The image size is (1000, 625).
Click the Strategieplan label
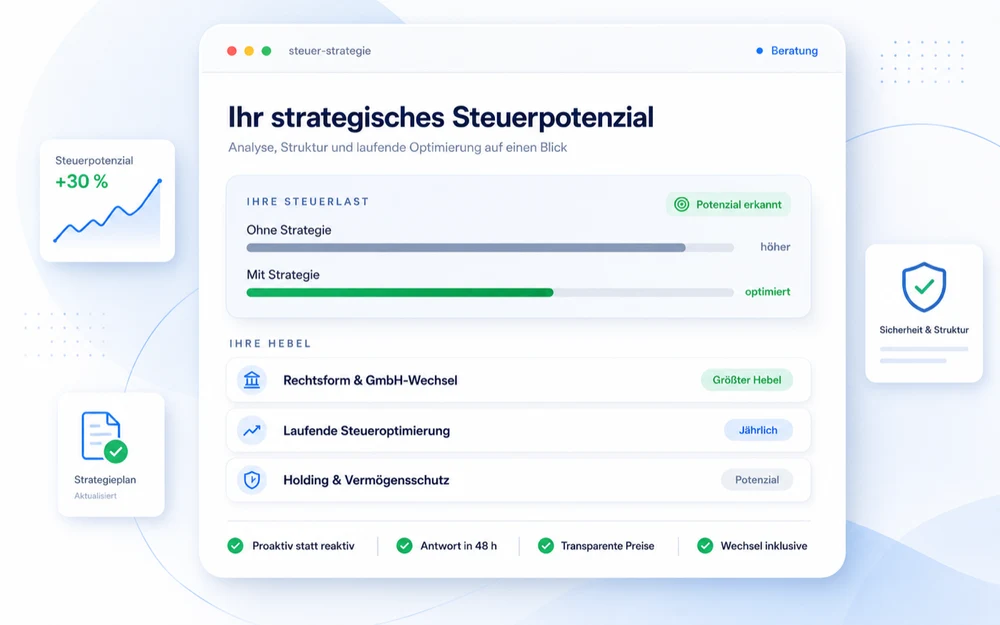[x=105, y=480]
